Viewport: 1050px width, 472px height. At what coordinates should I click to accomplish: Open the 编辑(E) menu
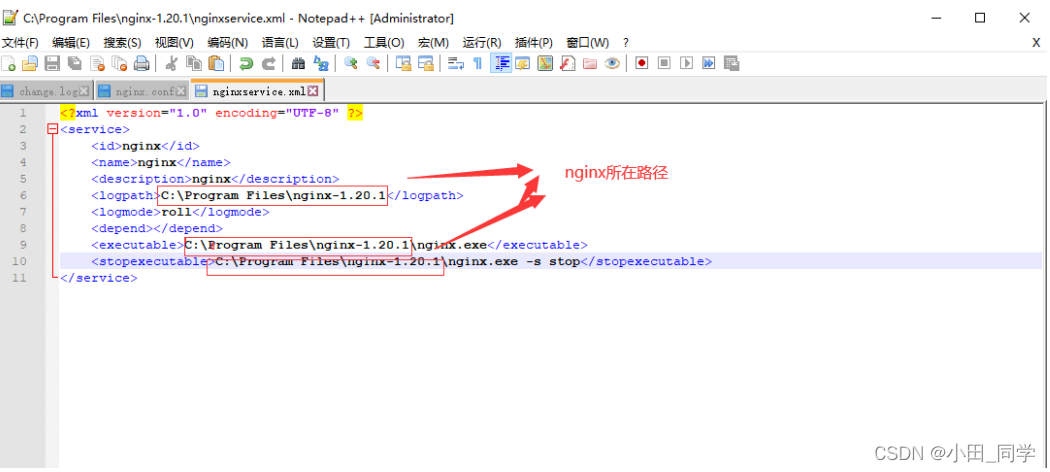tap(71, 43)
